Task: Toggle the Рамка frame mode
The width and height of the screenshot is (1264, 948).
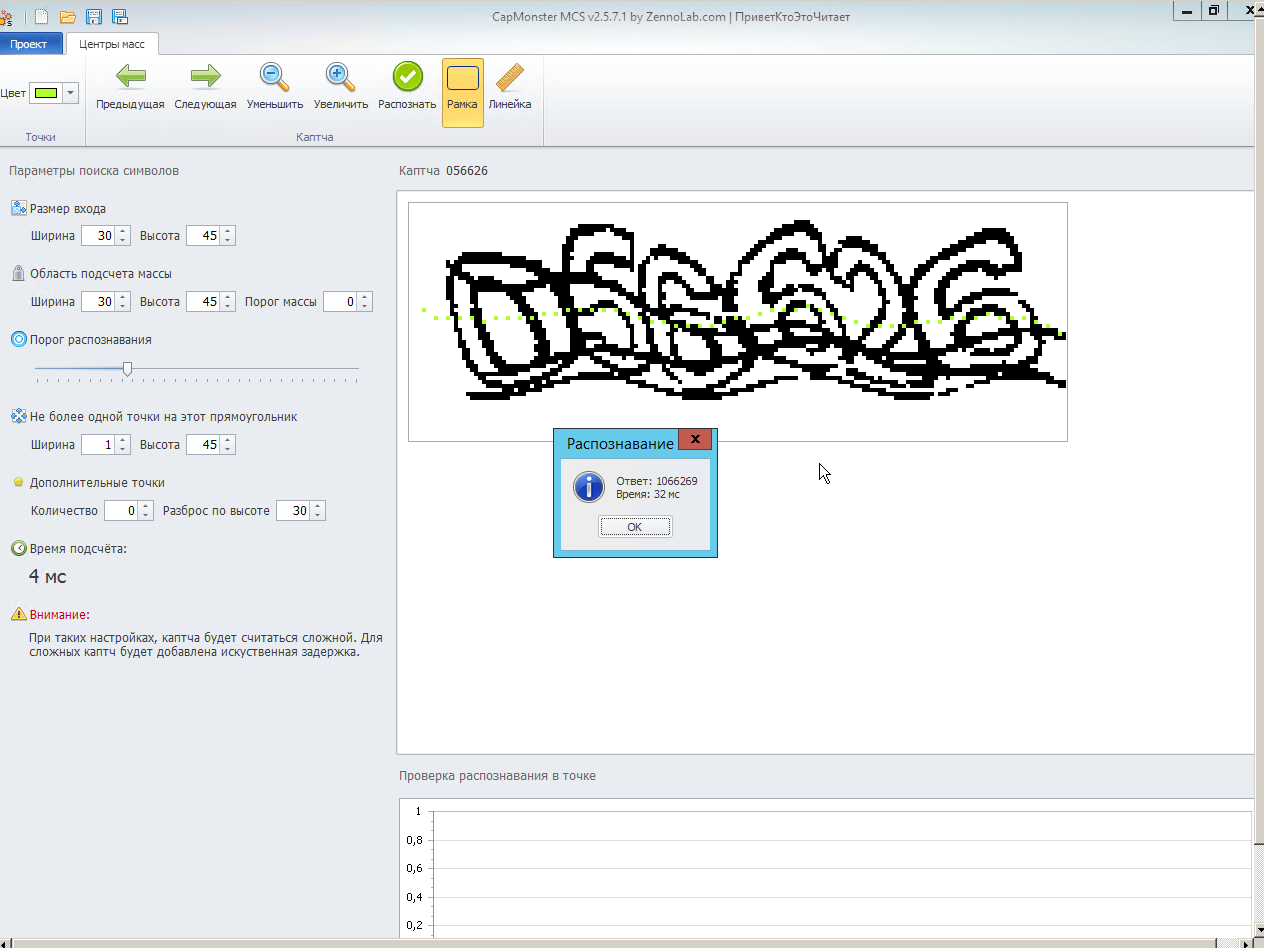Action: [x=462, y=88]
